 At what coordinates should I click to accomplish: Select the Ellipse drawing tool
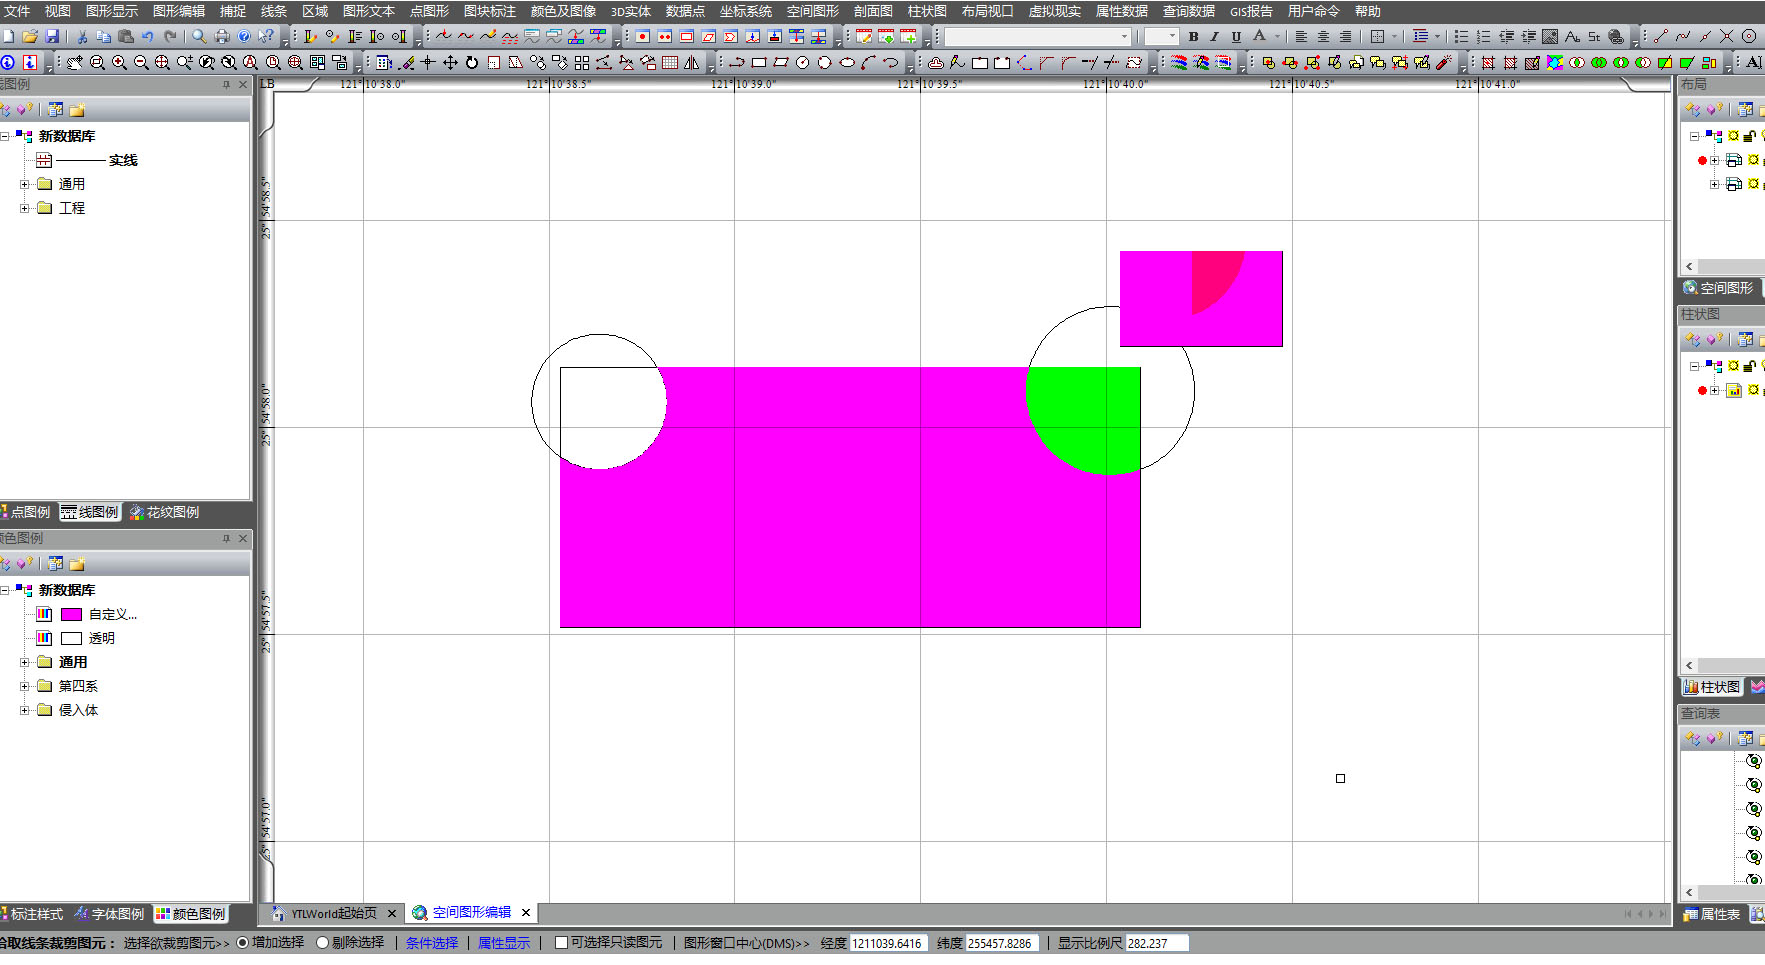point(847,62)
